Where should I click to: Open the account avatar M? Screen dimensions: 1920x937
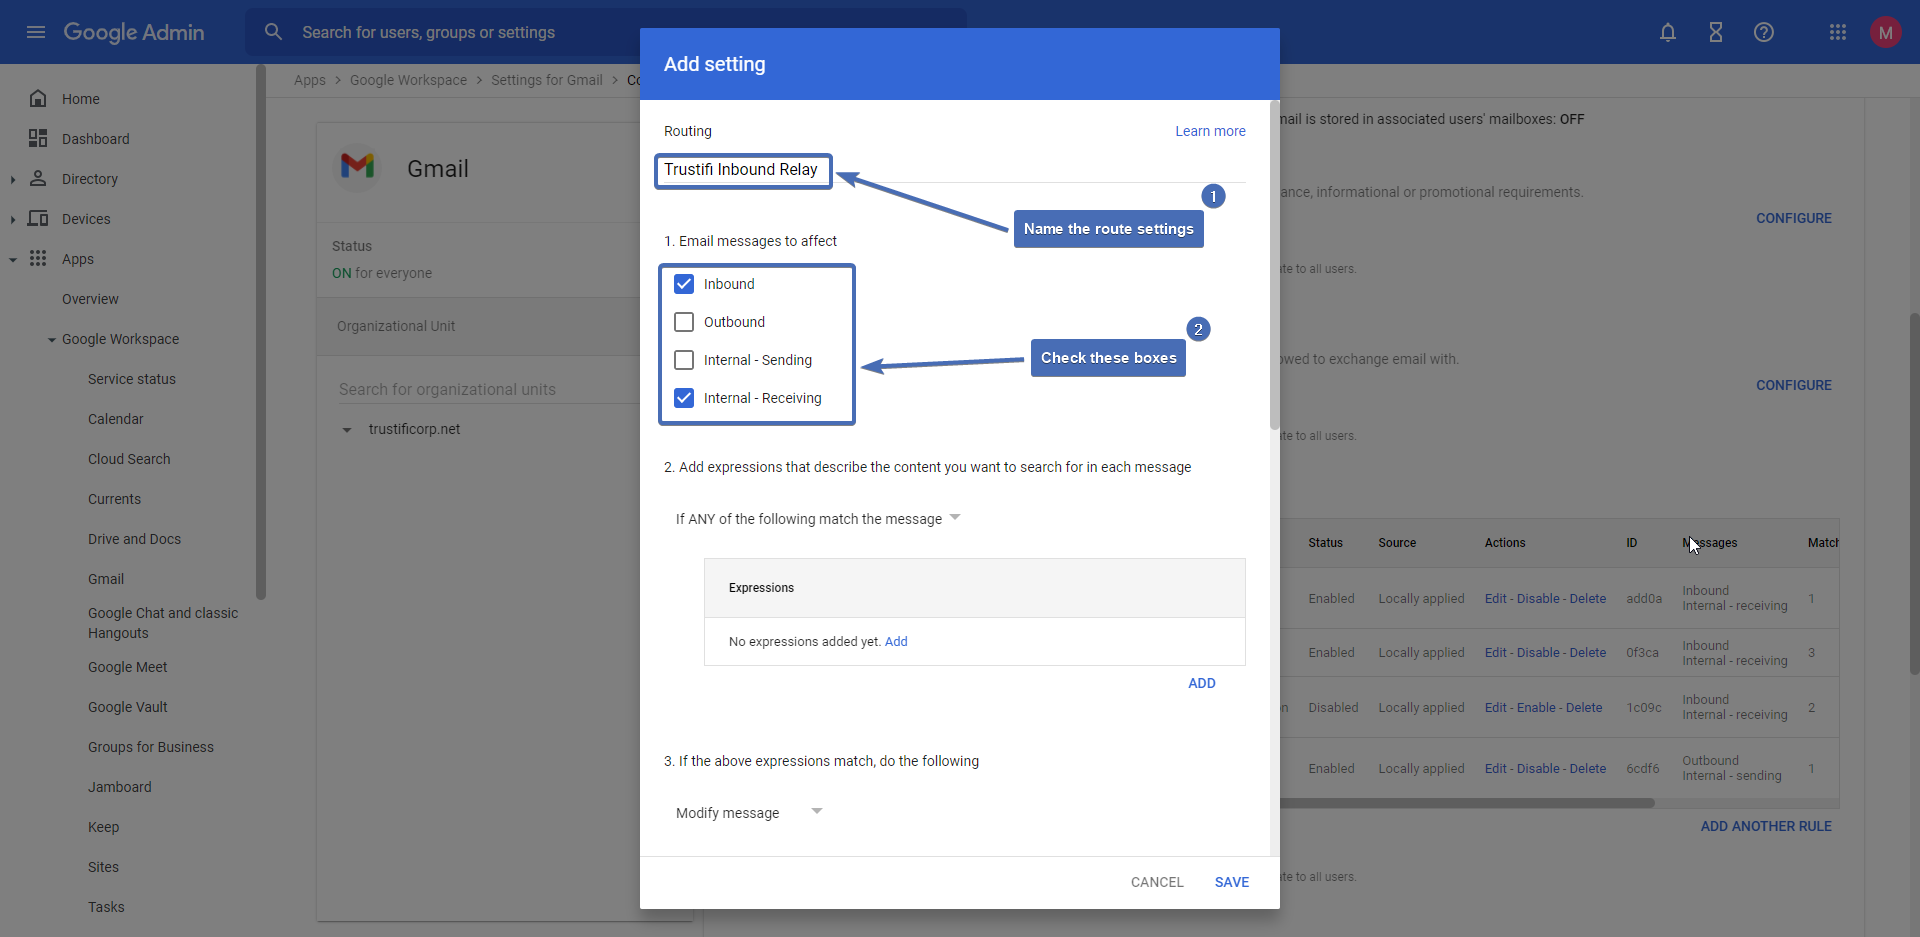click(x=1886, y=32)
